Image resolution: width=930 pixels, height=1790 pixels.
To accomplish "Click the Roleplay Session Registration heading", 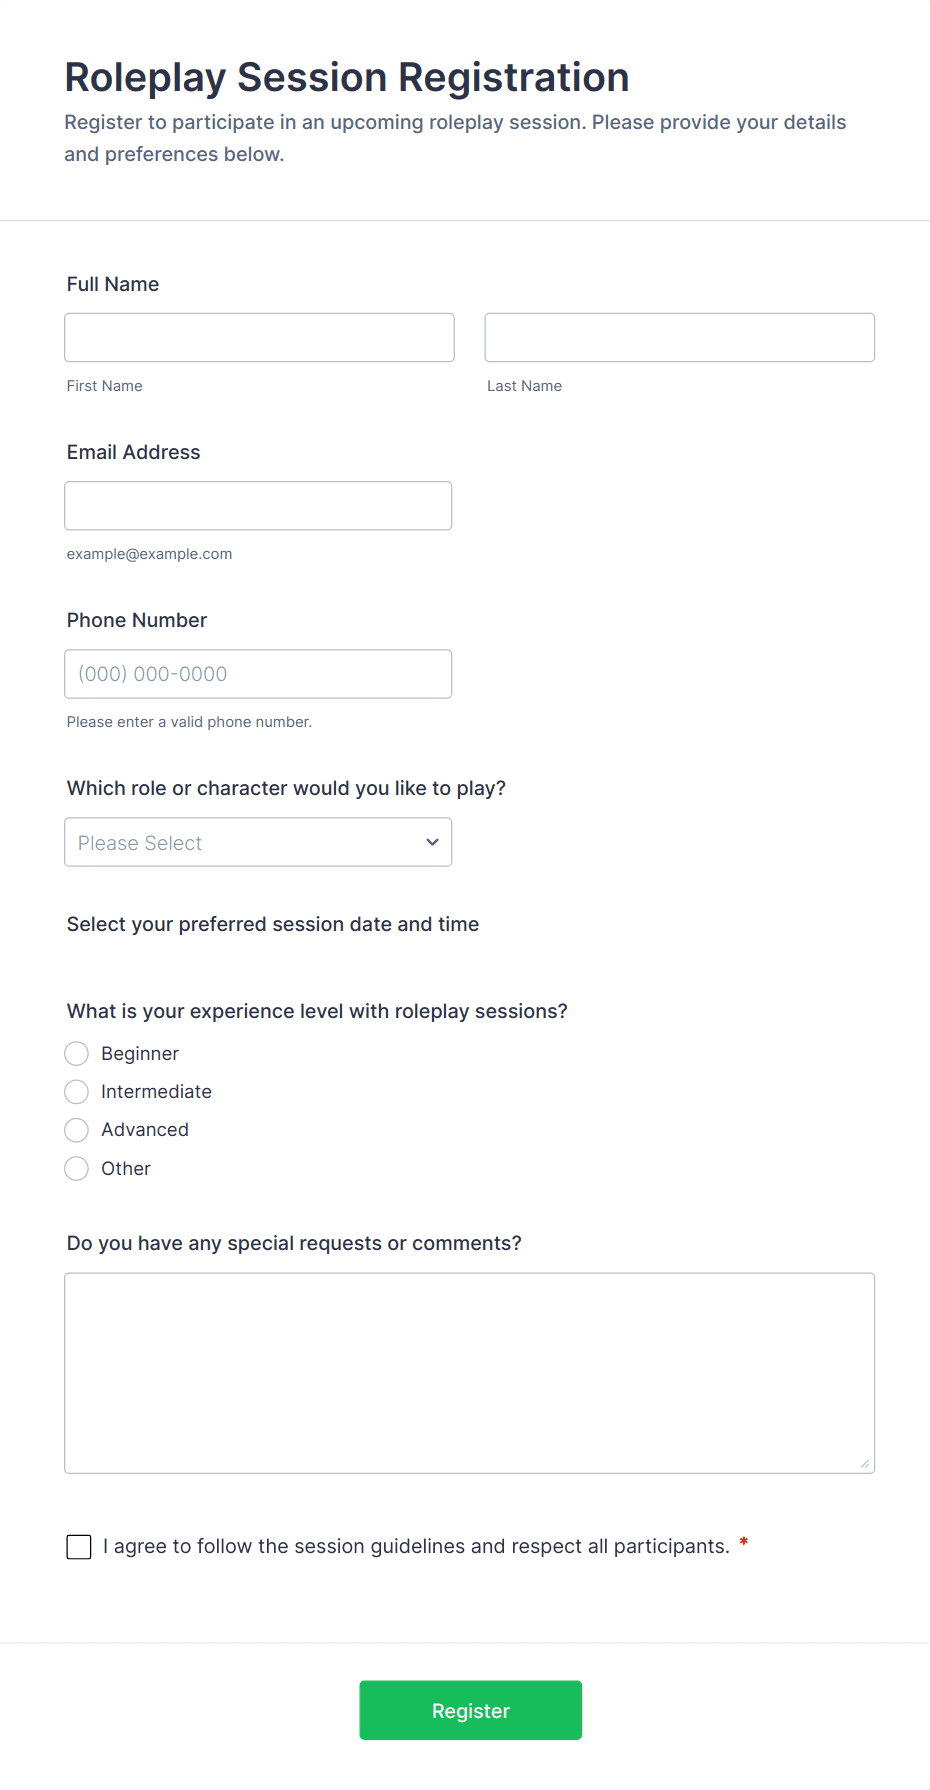I will point(347,78).
